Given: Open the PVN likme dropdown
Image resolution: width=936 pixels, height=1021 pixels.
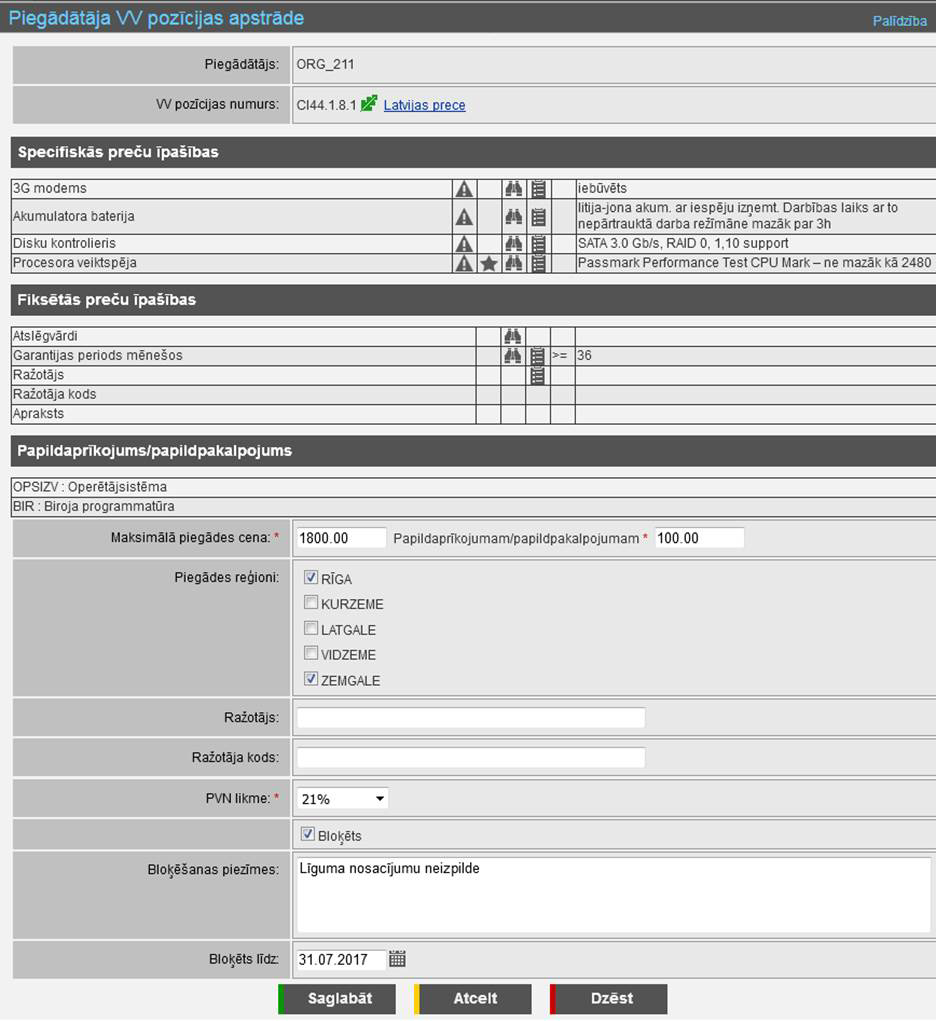Looking at the screenshot, I should [x=343, y=799].
